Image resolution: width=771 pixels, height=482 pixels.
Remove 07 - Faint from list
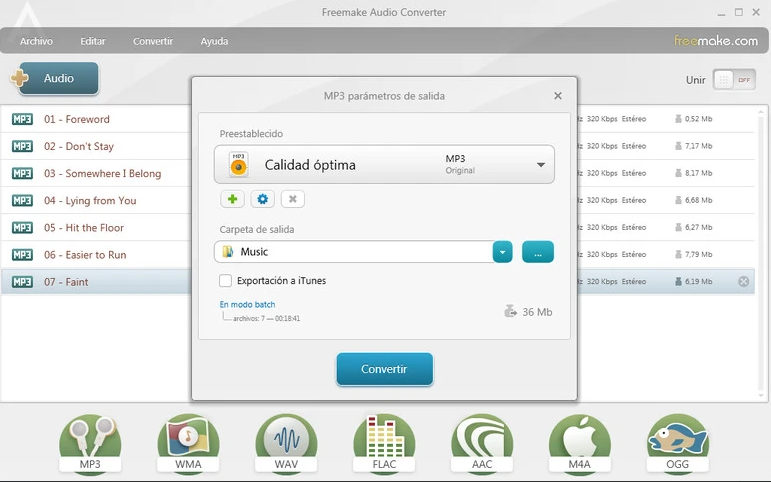(x=743, y=281)
